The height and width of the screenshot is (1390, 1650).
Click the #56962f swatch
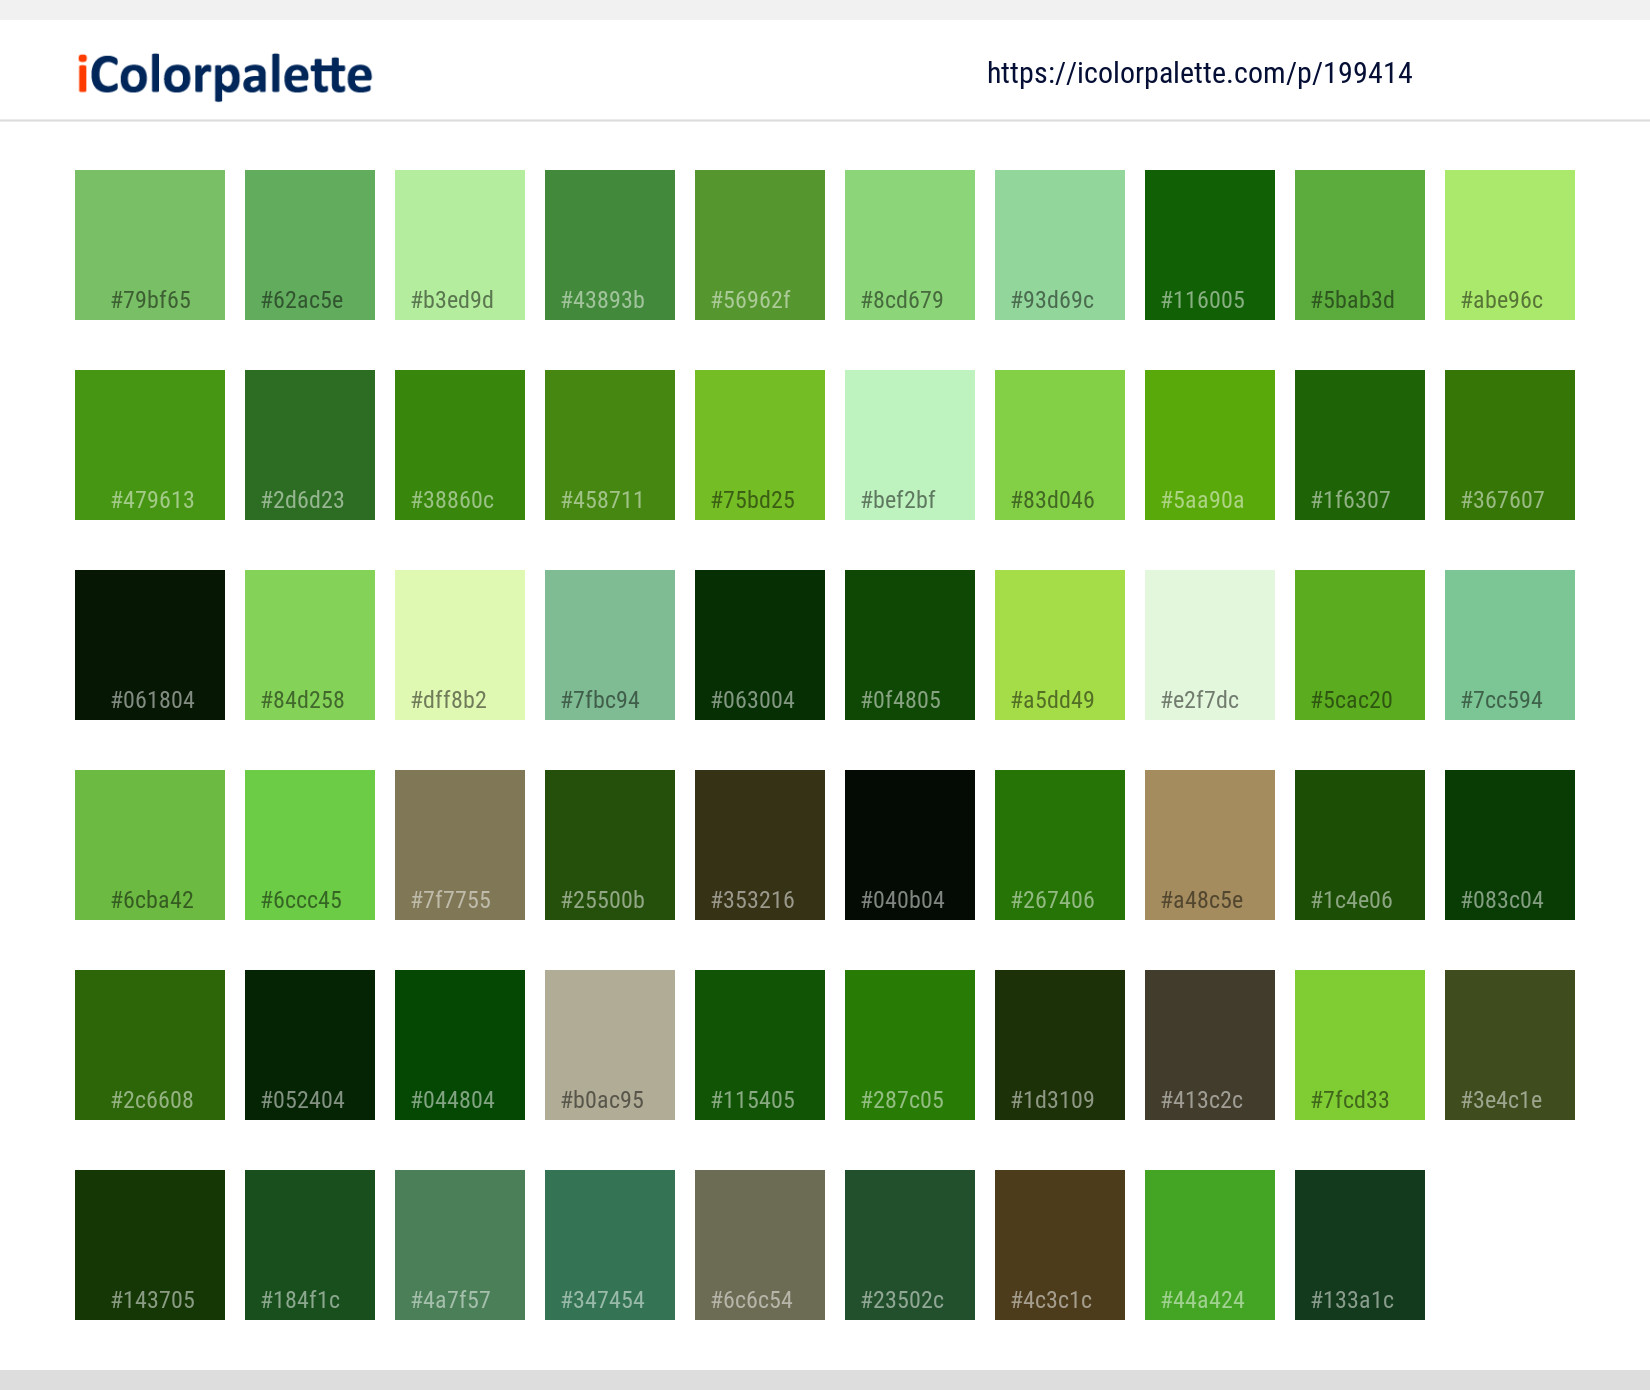coord(760,245)
